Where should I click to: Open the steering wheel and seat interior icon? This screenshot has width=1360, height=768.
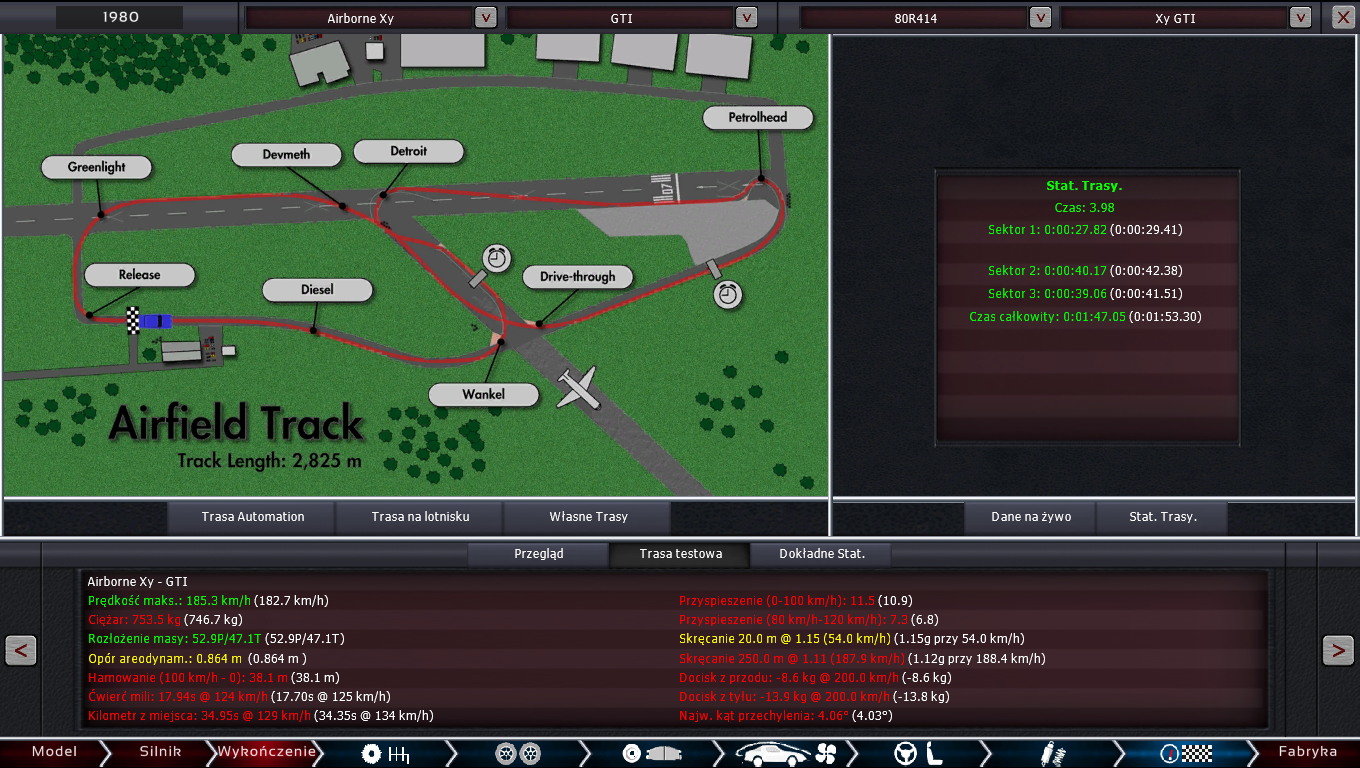[x=918, y=753]
